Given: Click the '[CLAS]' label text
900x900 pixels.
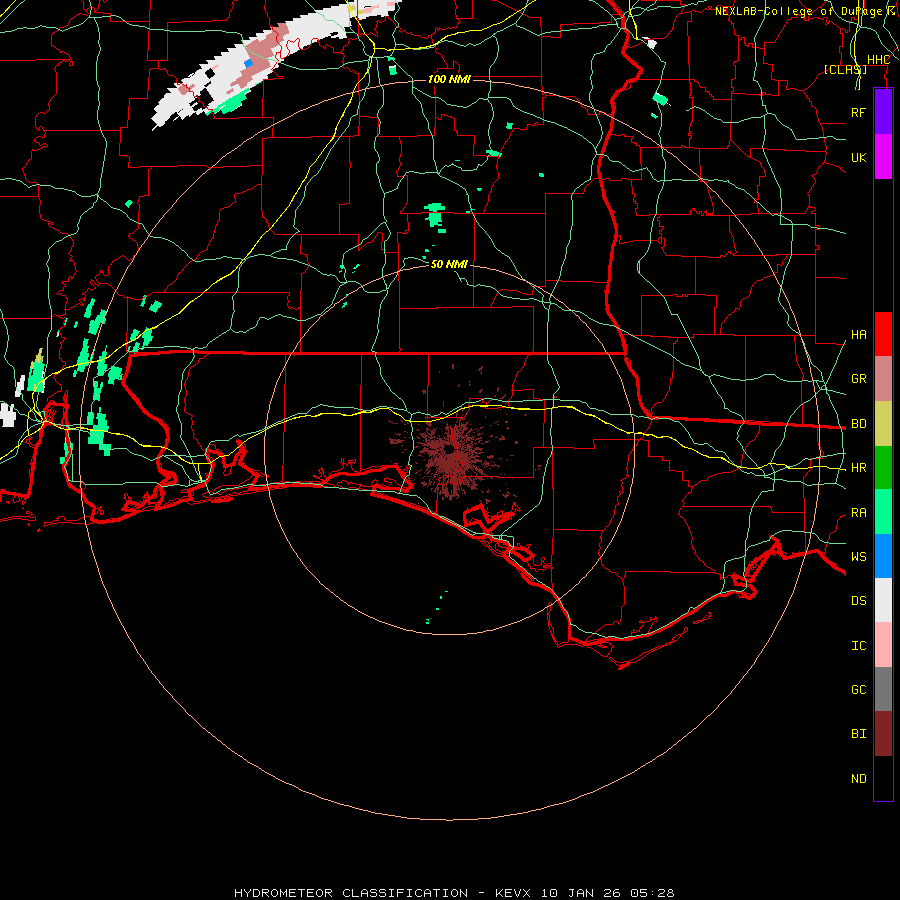Looking at the screenshot, I should [845, 69].
